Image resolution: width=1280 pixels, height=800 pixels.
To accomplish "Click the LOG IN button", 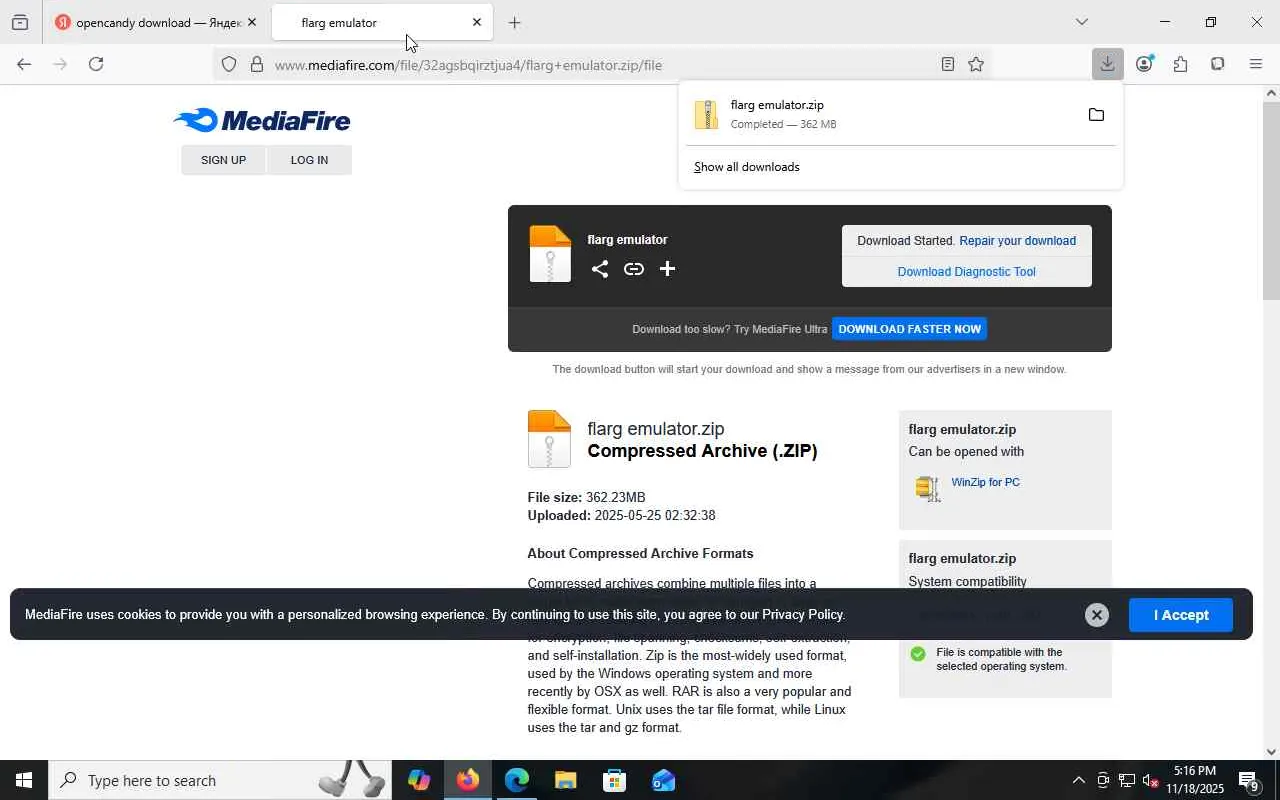I will pos(309,160).
